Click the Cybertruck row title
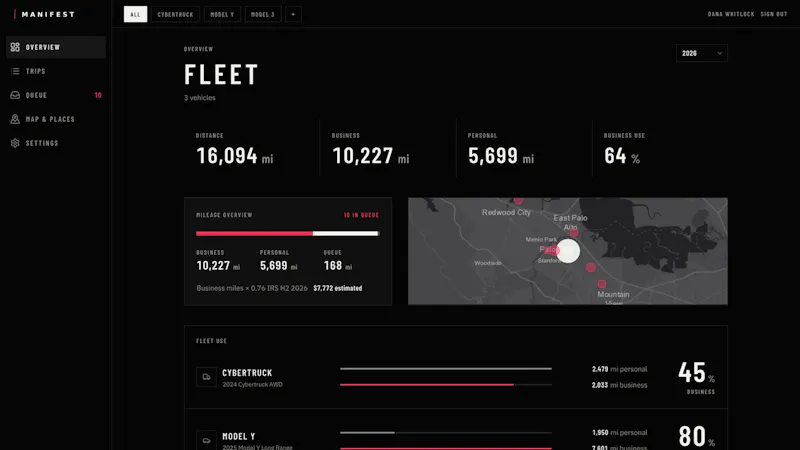 [247, 373]
